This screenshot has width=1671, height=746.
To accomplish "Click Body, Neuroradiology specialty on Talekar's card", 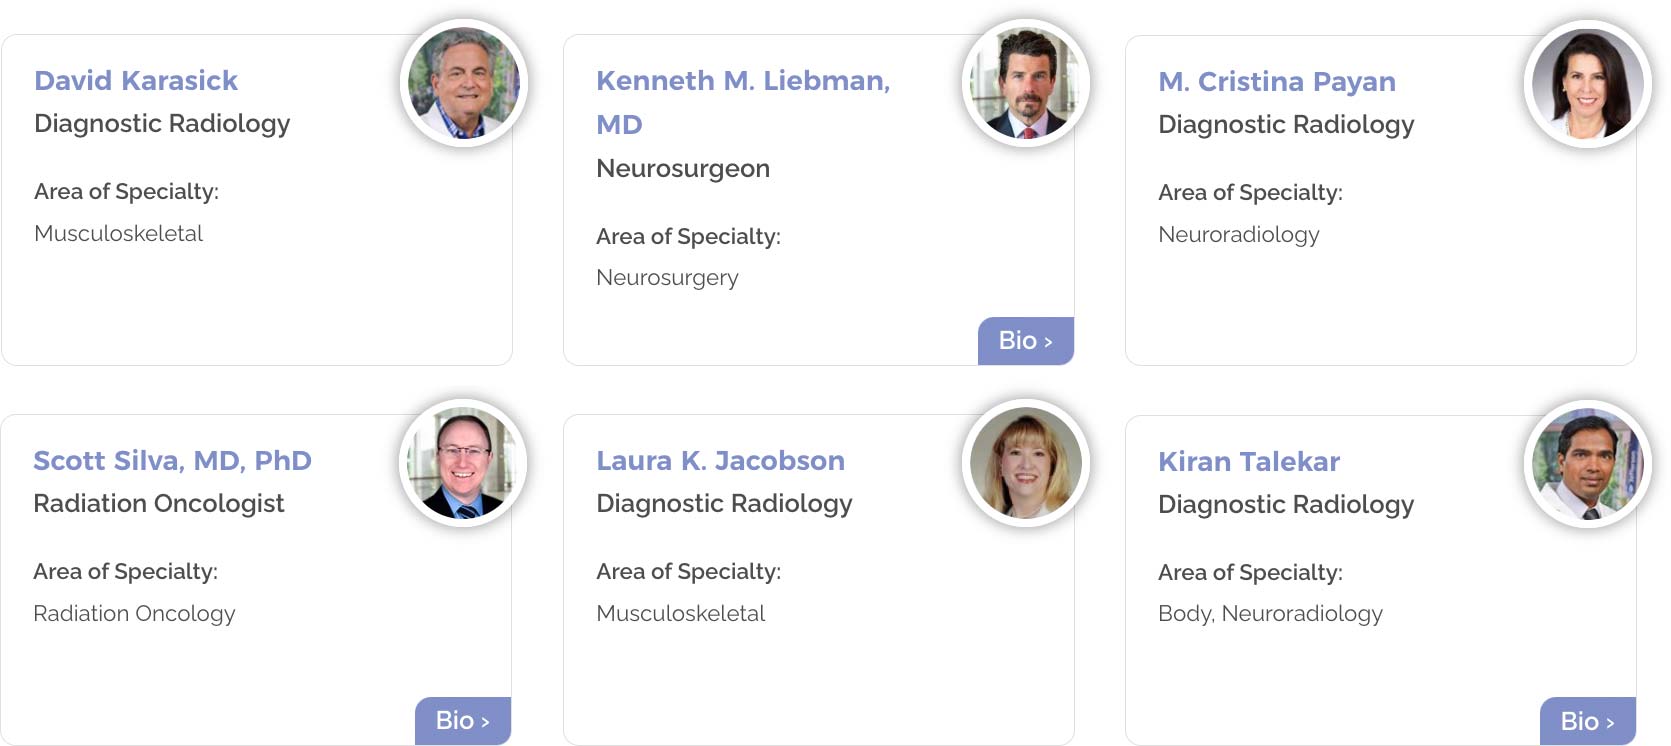I will (x=1270, y=614).
